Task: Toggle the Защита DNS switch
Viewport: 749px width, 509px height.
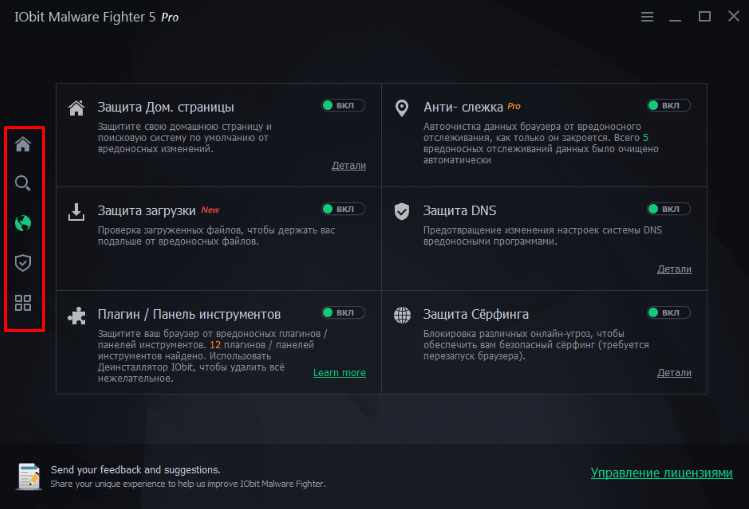Action: tap(668, 209)
